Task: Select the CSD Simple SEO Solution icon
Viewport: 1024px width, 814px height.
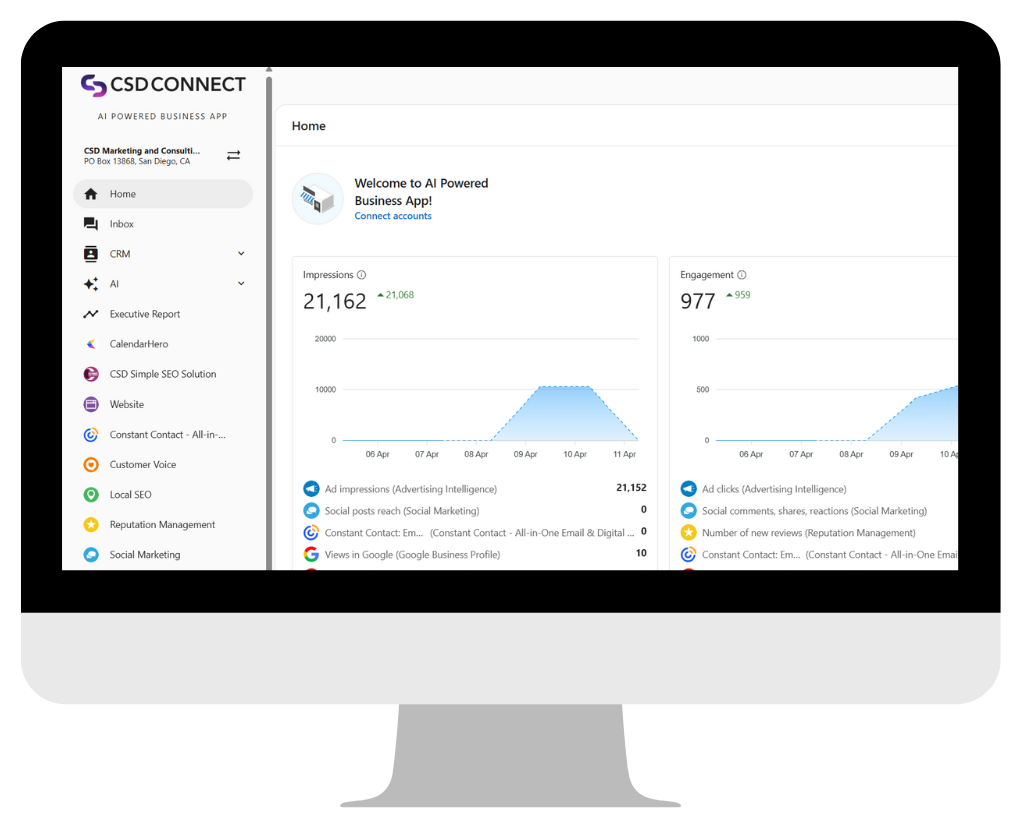Action: point(91,374)
